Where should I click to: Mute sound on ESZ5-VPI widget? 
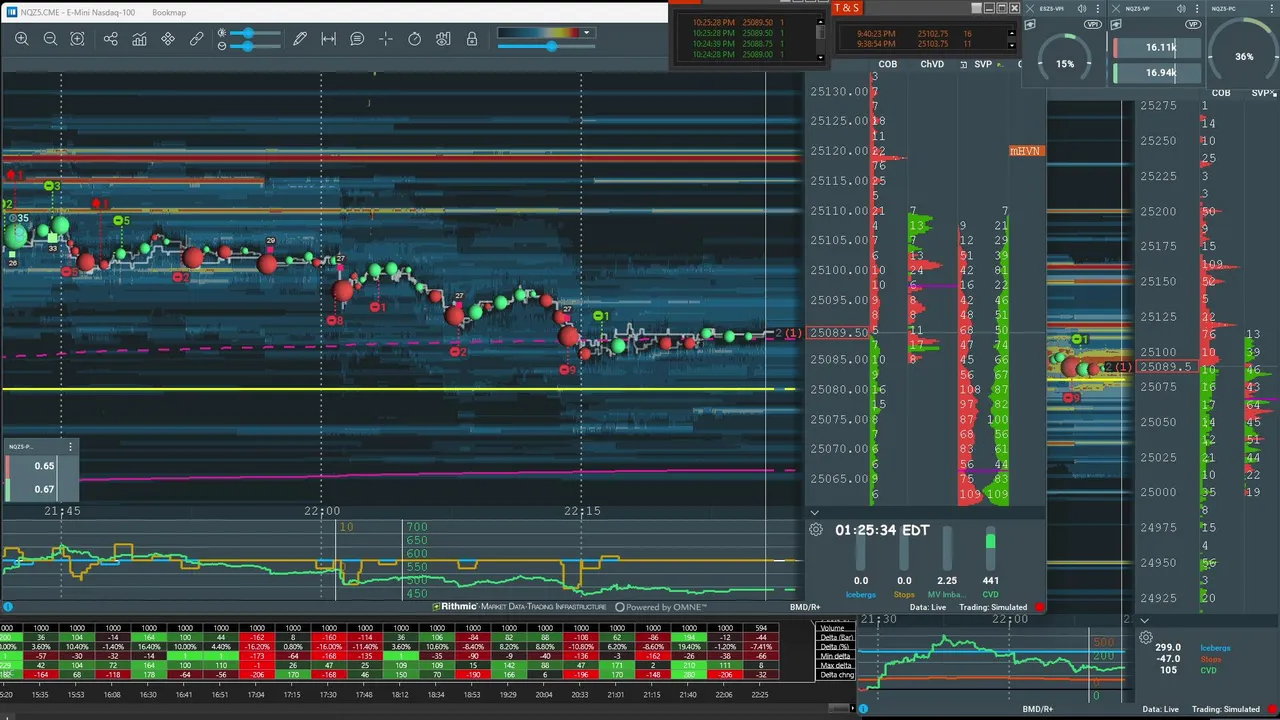pos(1082,8)
